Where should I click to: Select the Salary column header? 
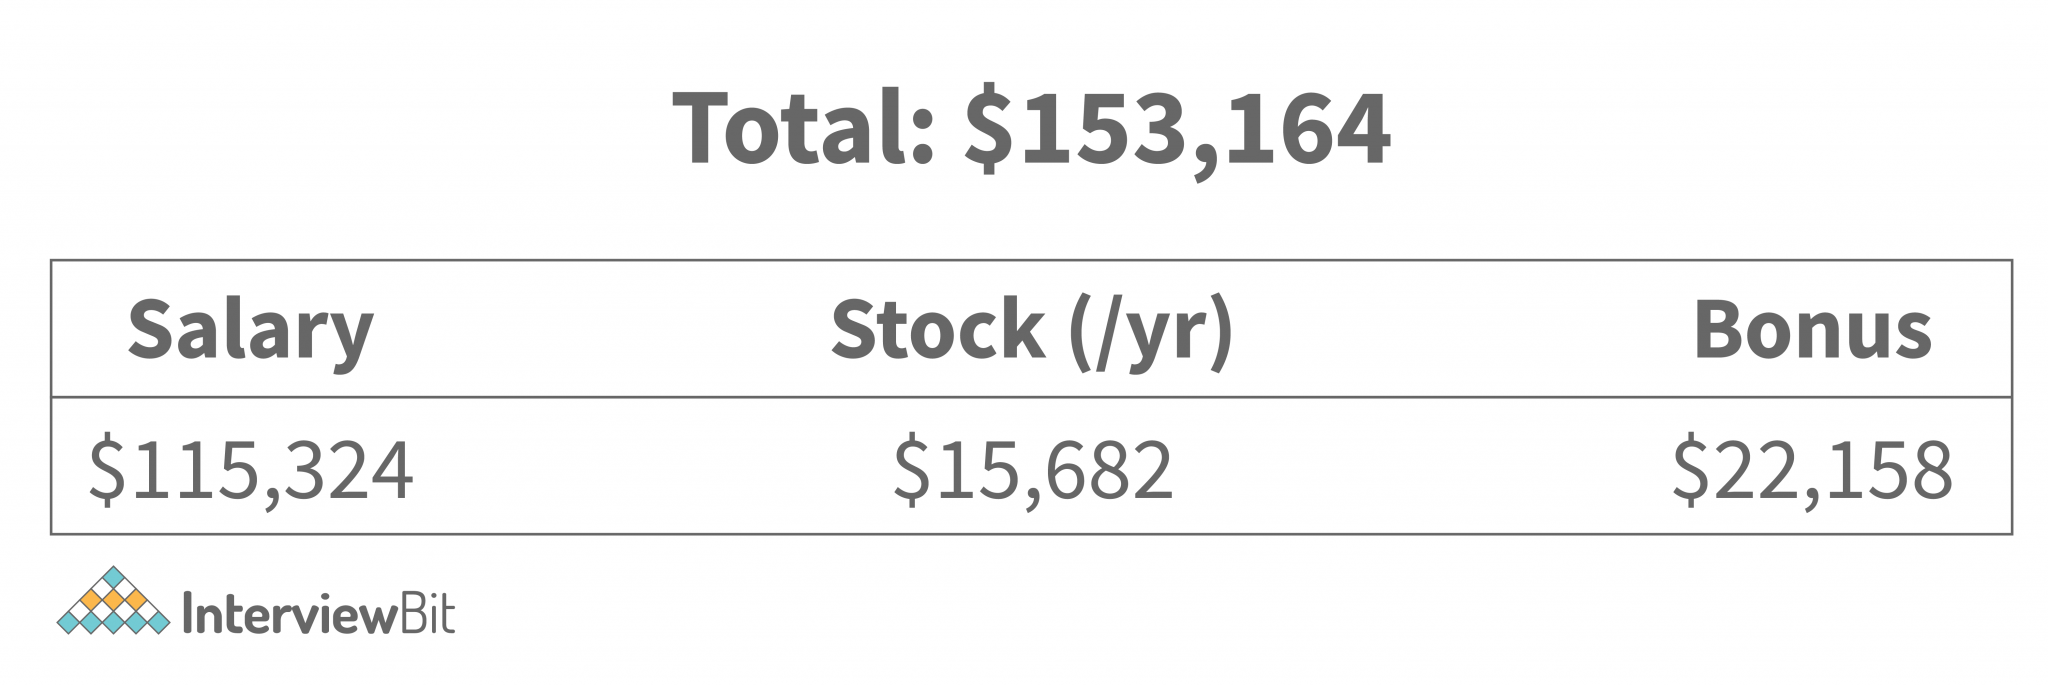[250, 330]
